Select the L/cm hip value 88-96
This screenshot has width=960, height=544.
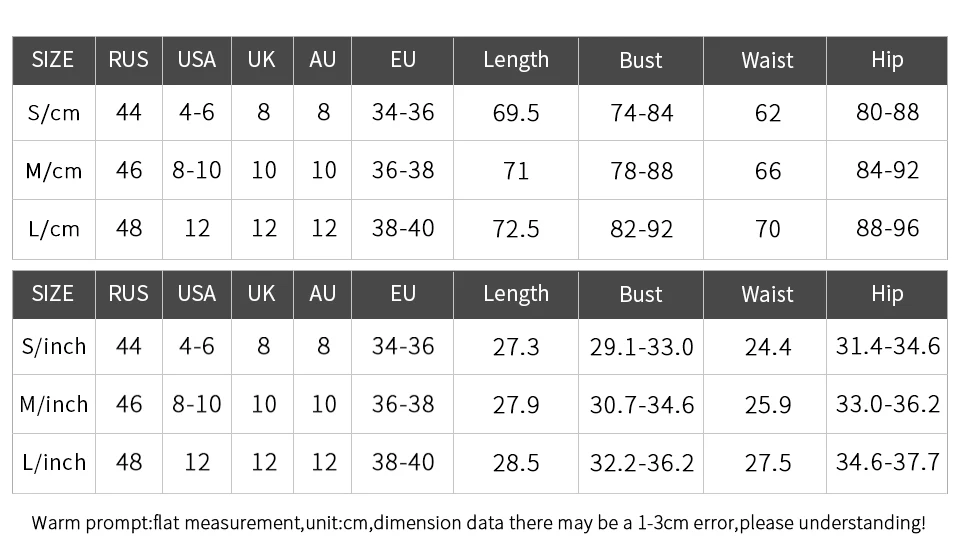pos(887,228)
